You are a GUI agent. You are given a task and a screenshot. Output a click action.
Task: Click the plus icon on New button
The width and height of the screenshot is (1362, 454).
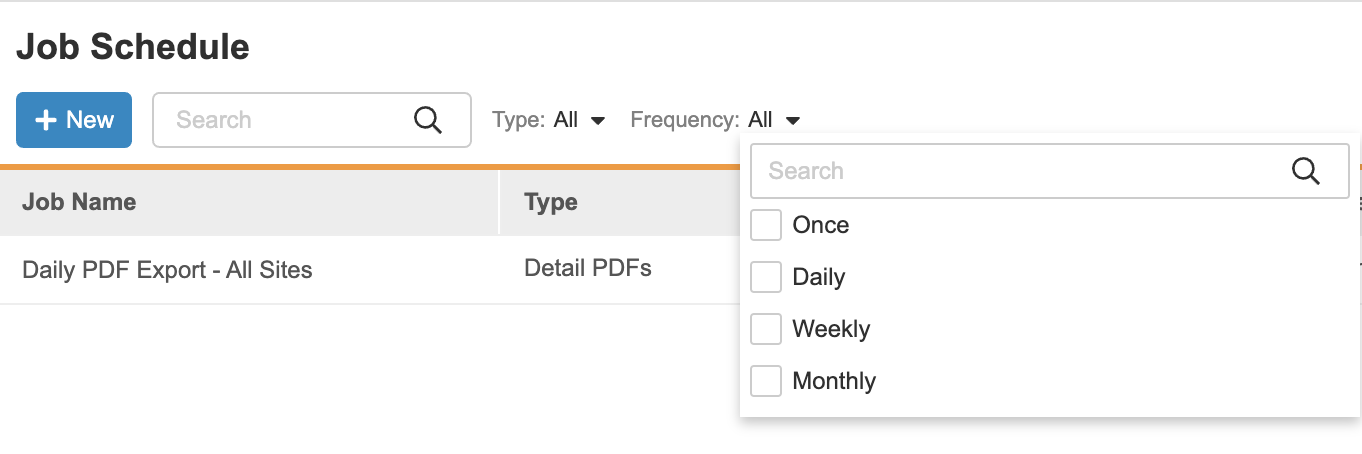point(45,120)
